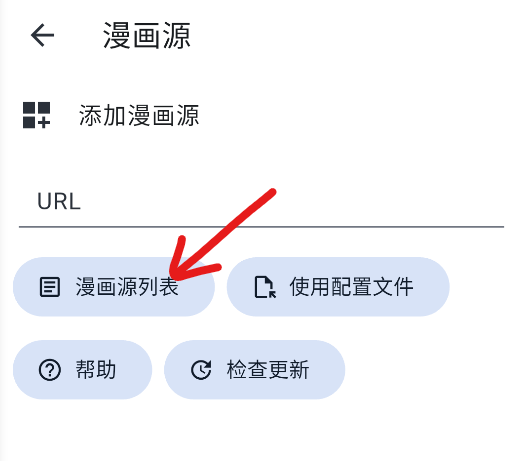Focus the URL input field
This screenshot has width=520, height=461.
(261, 202)
